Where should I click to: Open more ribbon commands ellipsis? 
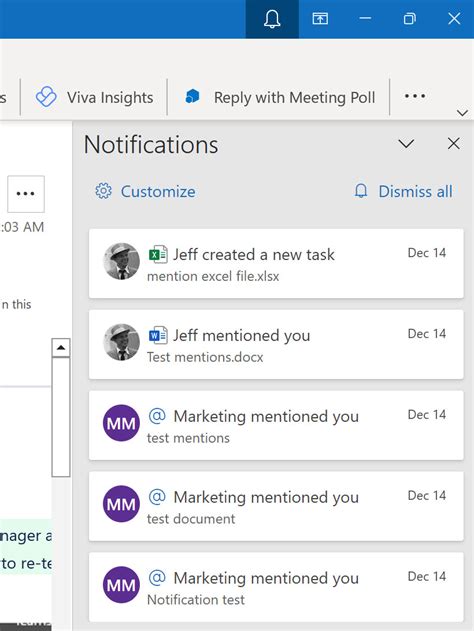pos(415,96)
